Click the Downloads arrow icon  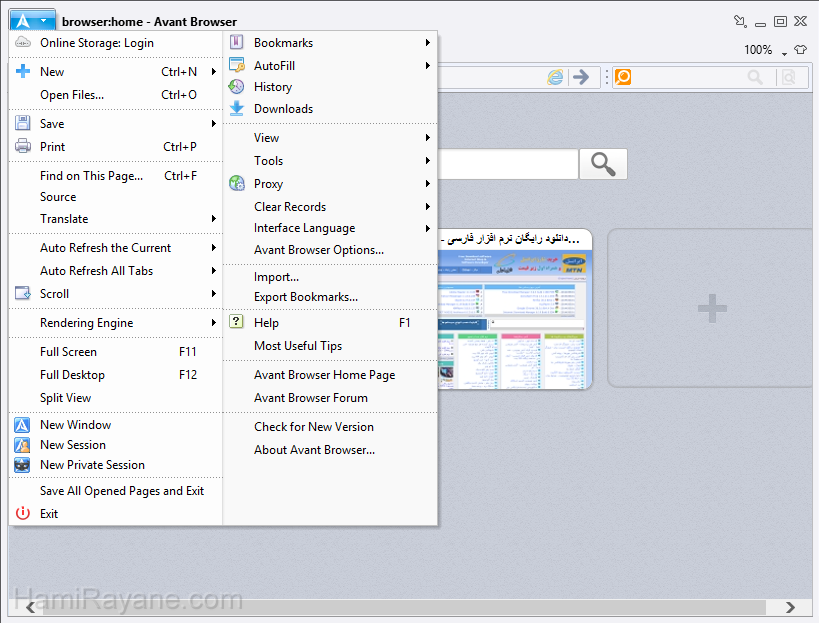click(x=237, y=108)
